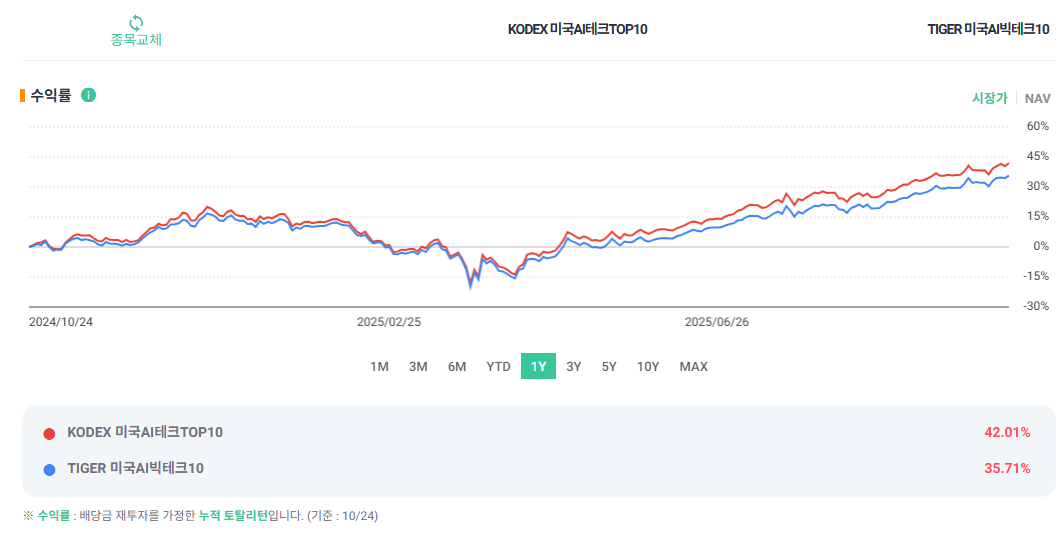Image resolution: width=1064 pixels, height=536 pixels.
Task: Click the red KODEX legend dot
Action: (49, 434)
